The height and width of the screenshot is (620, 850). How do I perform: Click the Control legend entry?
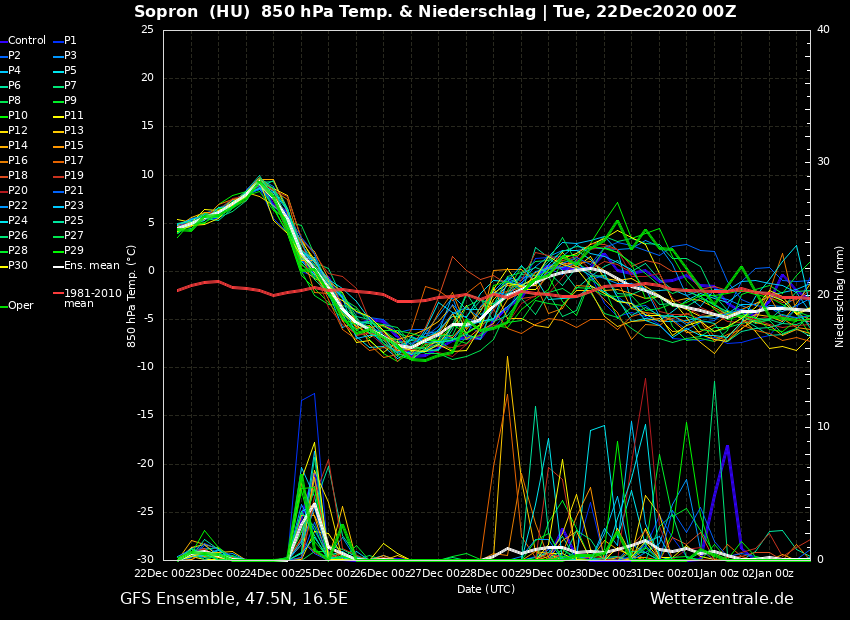pyautogui.click(x=26, y=41)
